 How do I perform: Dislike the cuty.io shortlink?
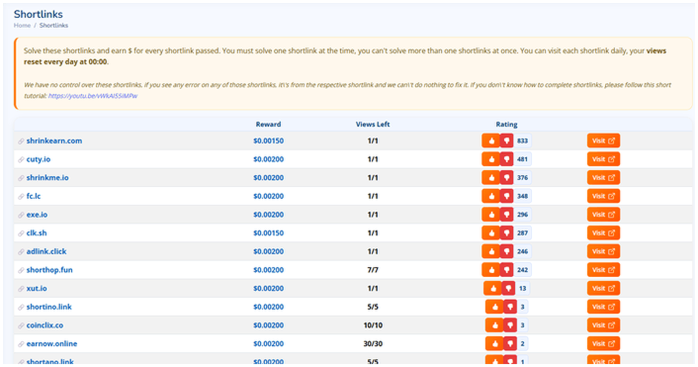coord(507,159)
